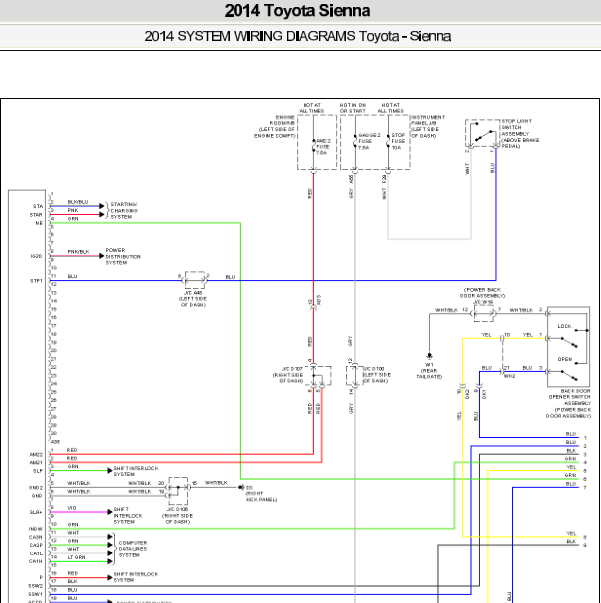Click the "STP1" terminal label
The image size is (601, 603).
36,281
